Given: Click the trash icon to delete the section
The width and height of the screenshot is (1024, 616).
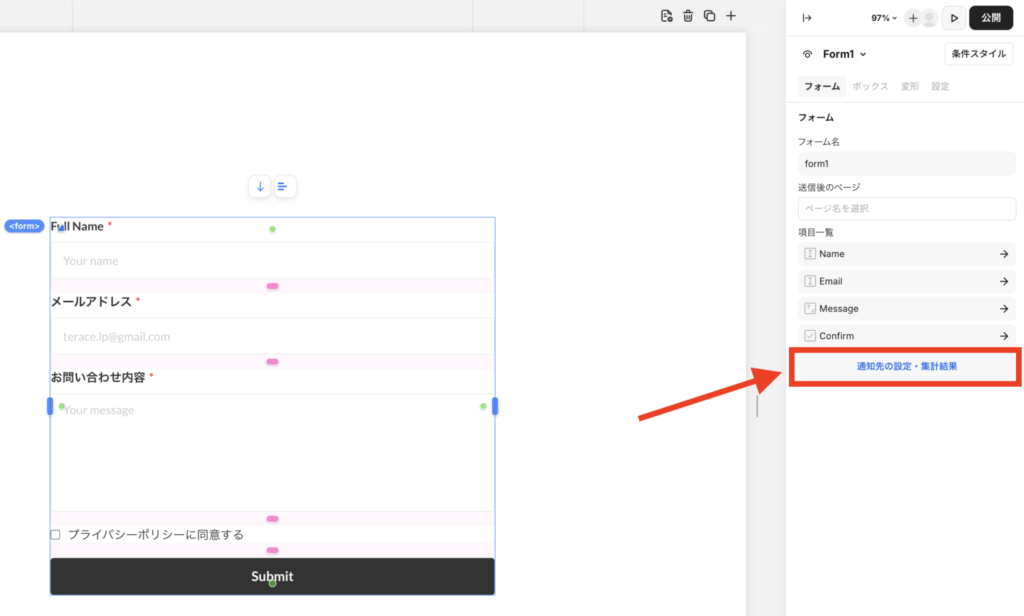Looking at the screenshot, I should tap(688, 16).
